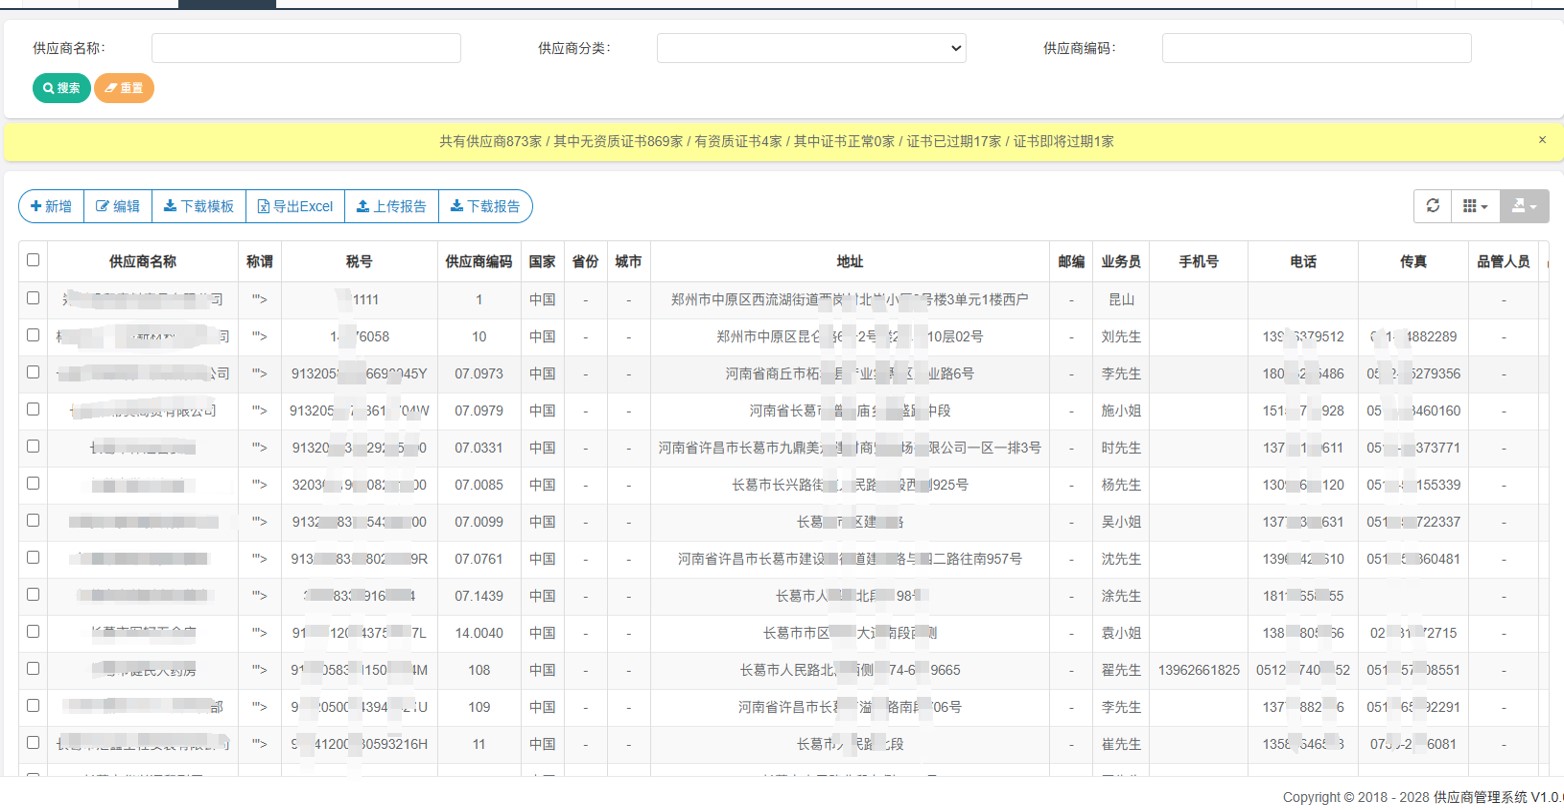Open the columns visibility grid dropdown
The image size is (1564, 810).
click(x=1475, y=206)
